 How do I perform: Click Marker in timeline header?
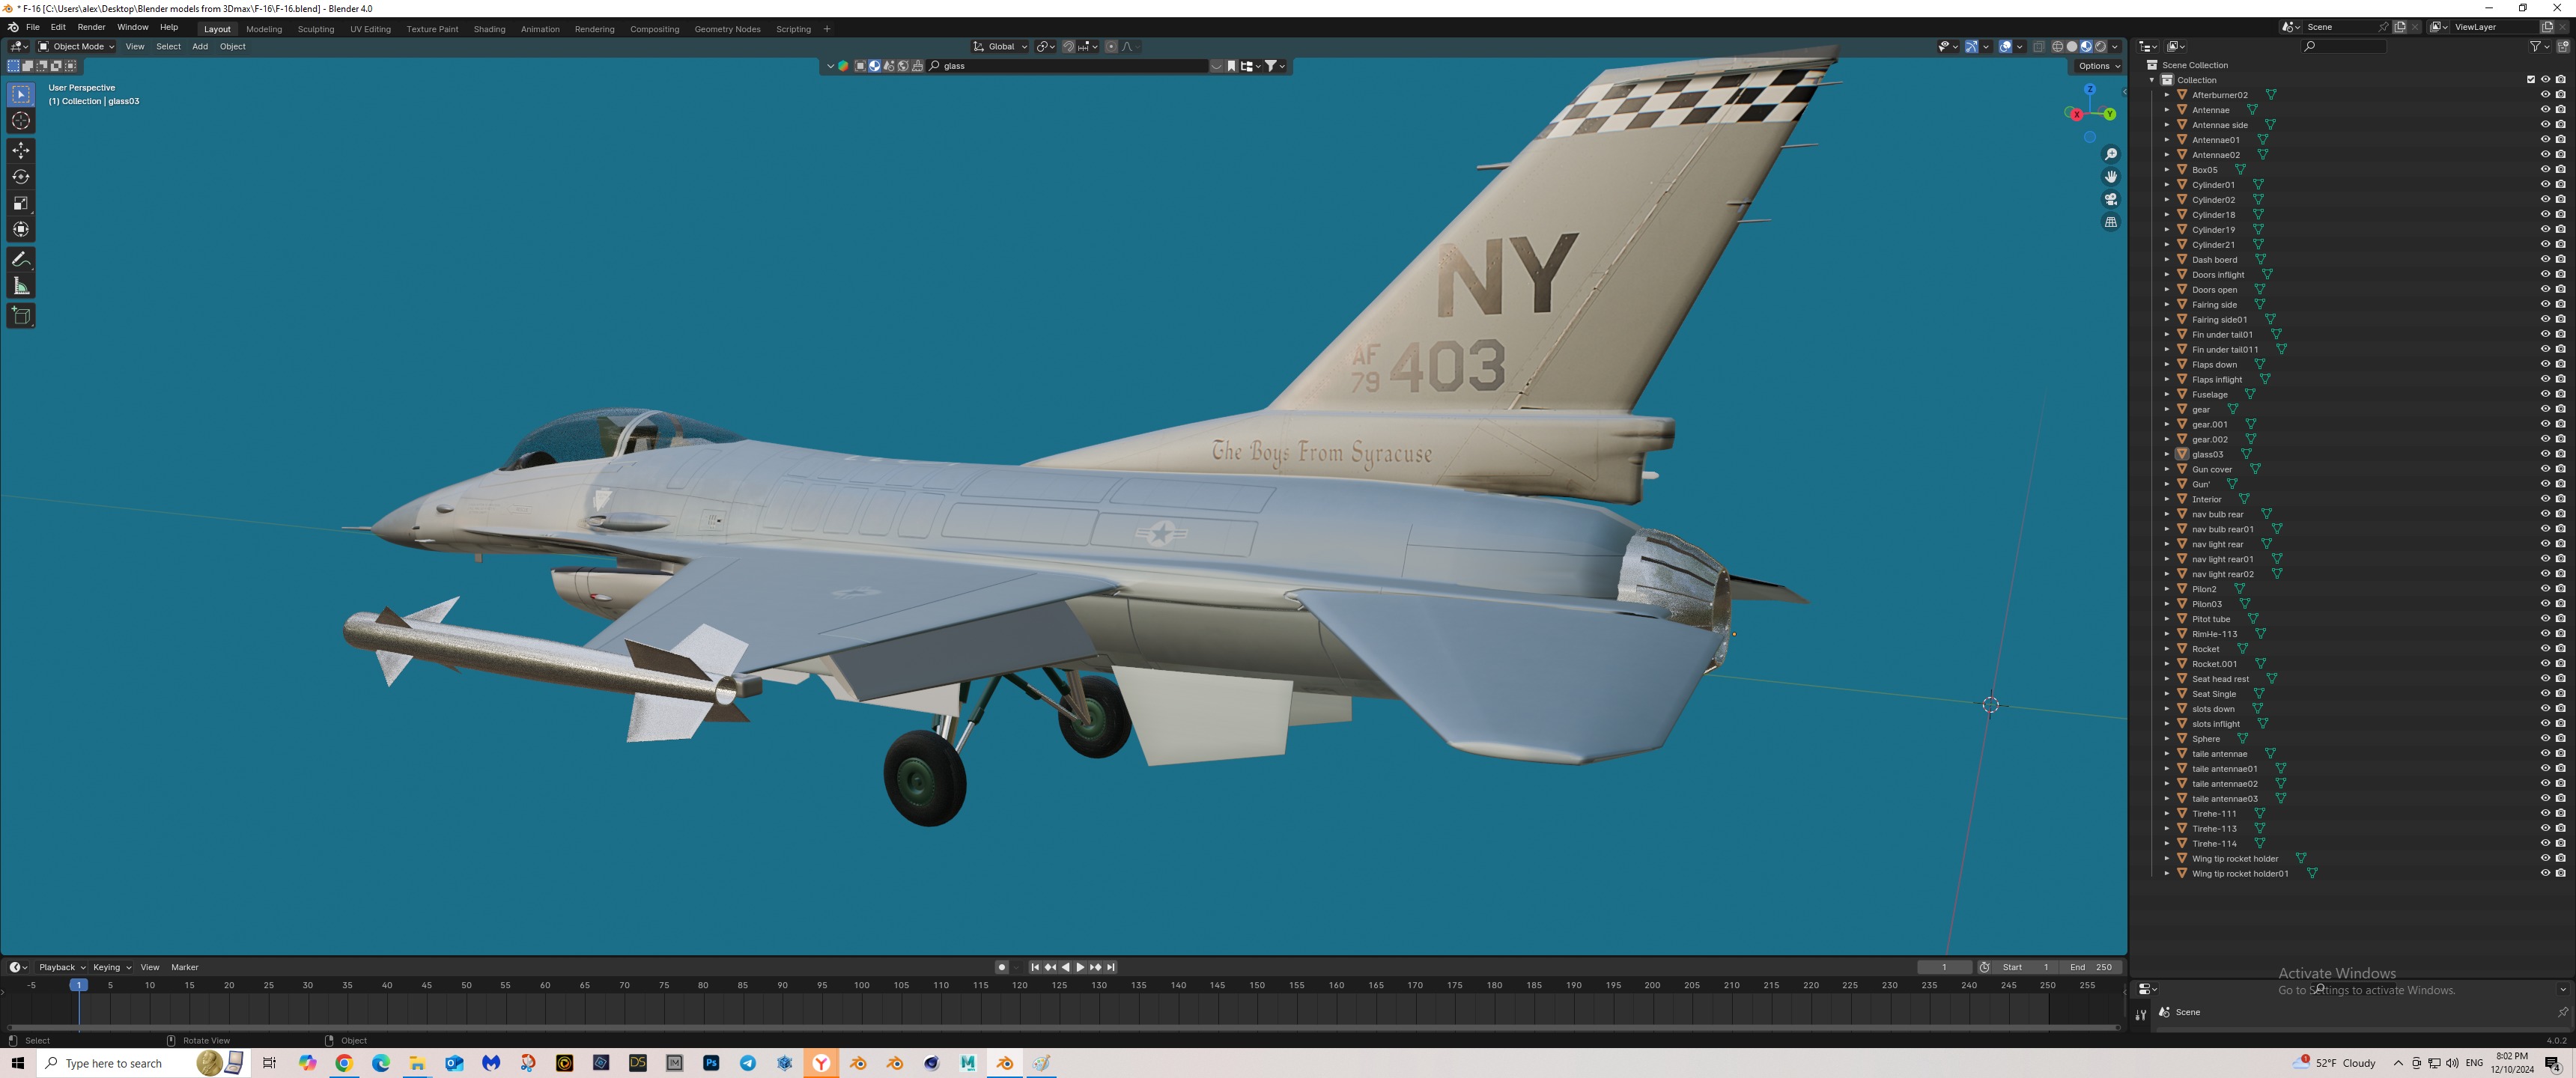[x=185, y=967]
